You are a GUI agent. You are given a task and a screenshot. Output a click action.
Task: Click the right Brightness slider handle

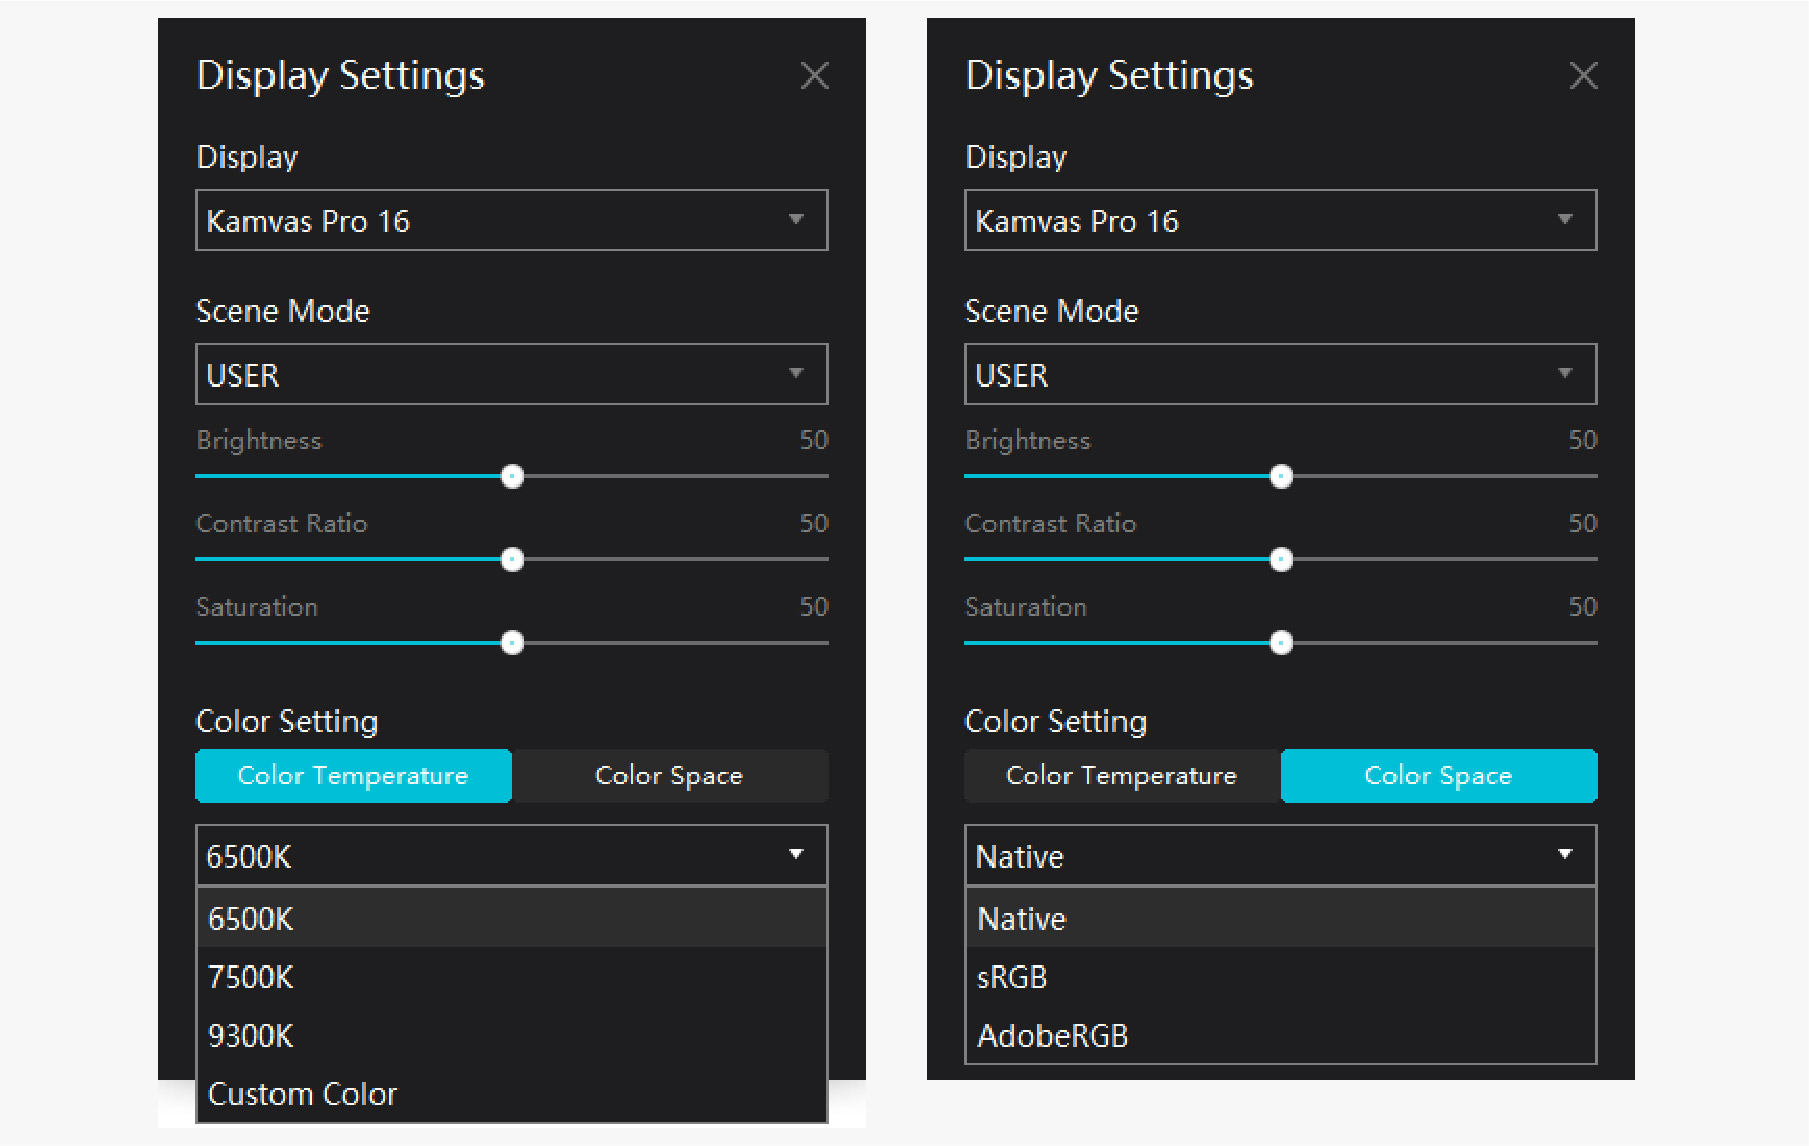pyautogui.click(x=1281, y=477)
